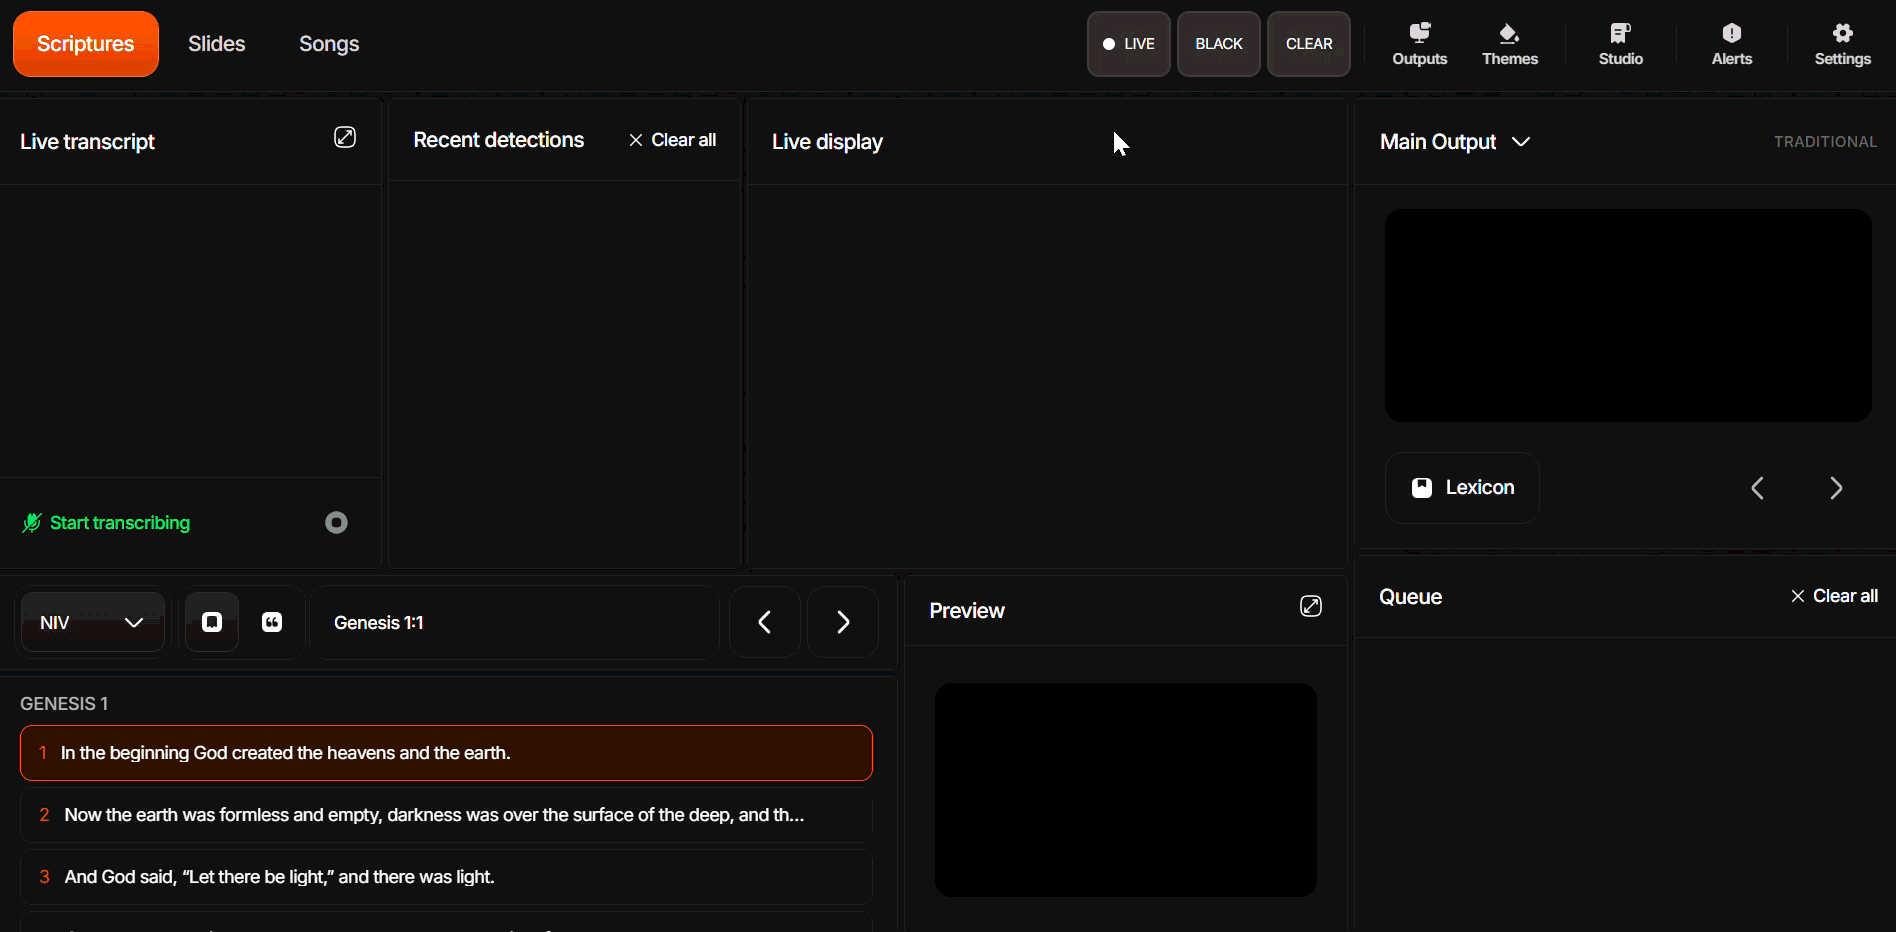
Task: Select the quote mode icon
Action: [x=272, y=622]
